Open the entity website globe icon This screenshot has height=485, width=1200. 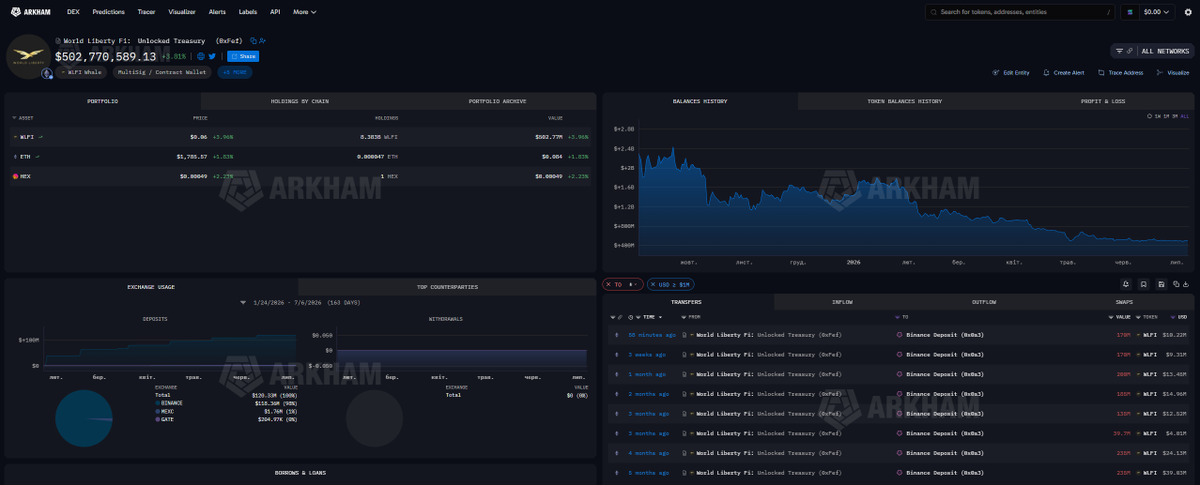(x=201, y=56)
